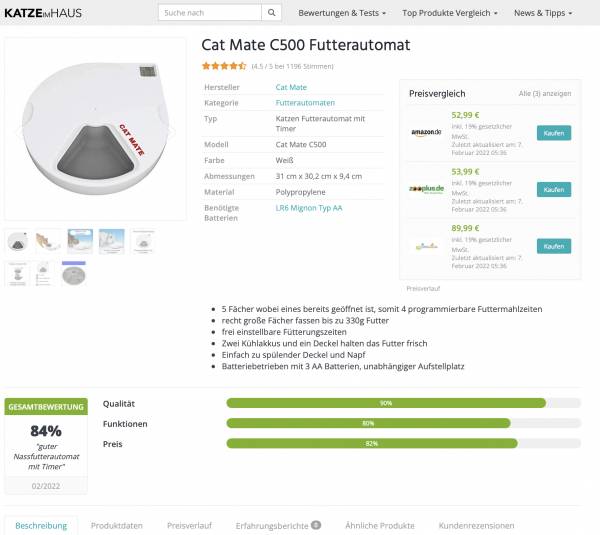This screenshot has width=600, height=535.
Task: Open the Bewertungen & Tests dropdown
Action: tap(342, 13)
